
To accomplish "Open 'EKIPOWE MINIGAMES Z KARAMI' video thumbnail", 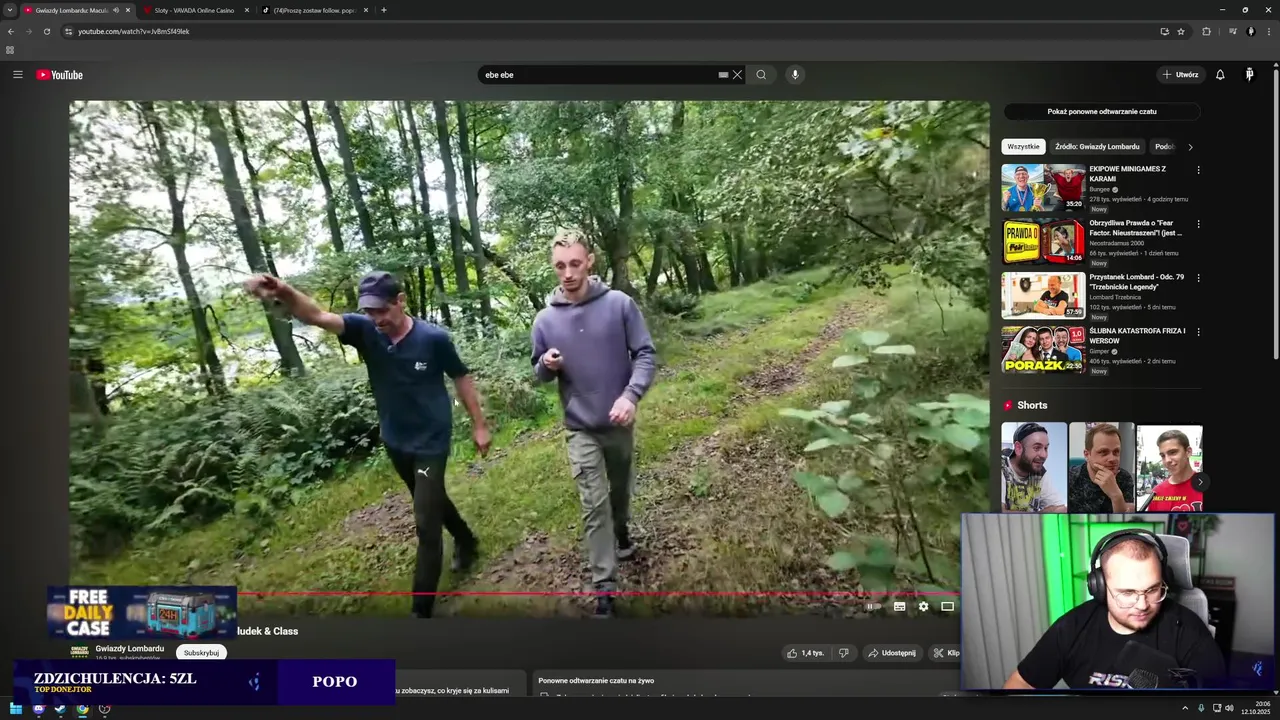I will (1043, 187).
